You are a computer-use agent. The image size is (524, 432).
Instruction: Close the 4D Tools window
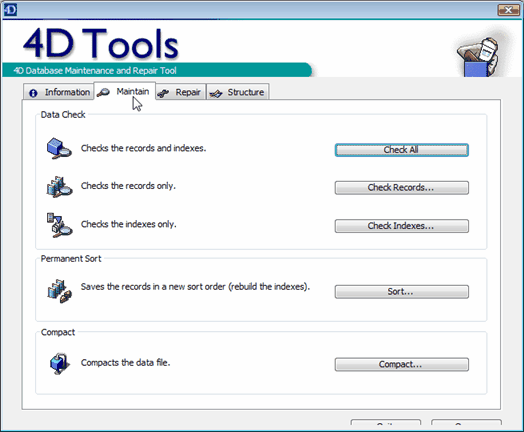coord(508,10)
